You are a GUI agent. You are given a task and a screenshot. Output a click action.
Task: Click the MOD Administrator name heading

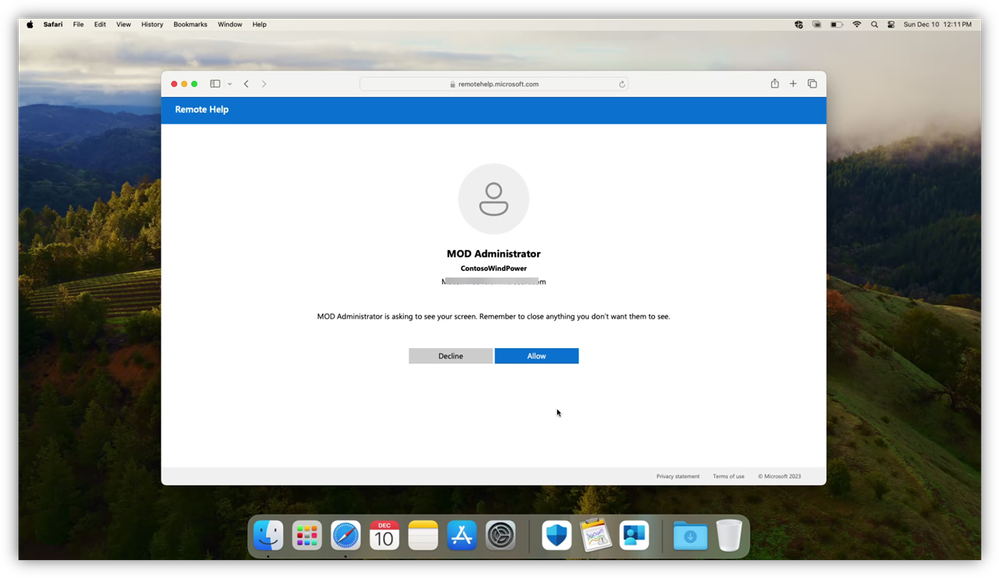[494, 254]
